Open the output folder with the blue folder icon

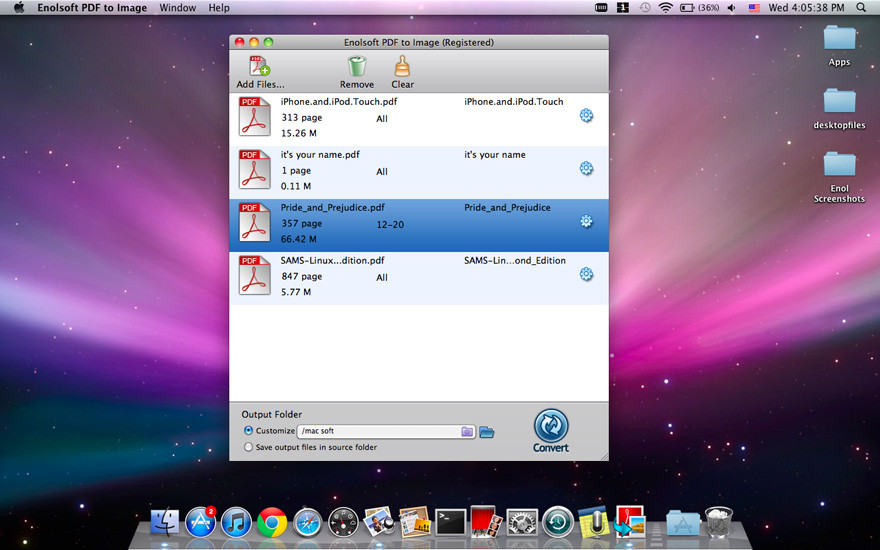click(487, 432)
